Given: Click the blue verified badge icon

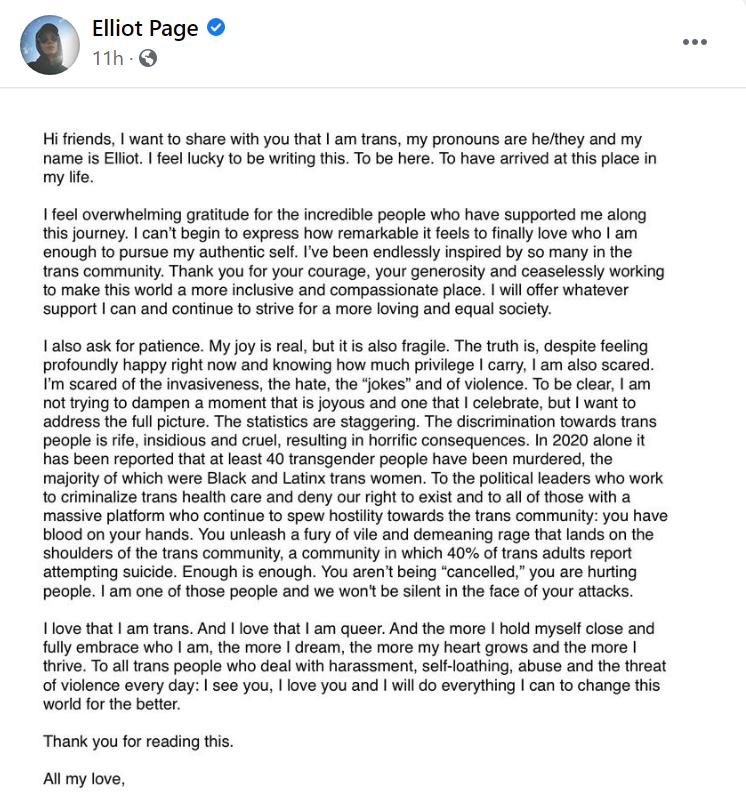Looking at the screenshot, I should pos(216,27).
